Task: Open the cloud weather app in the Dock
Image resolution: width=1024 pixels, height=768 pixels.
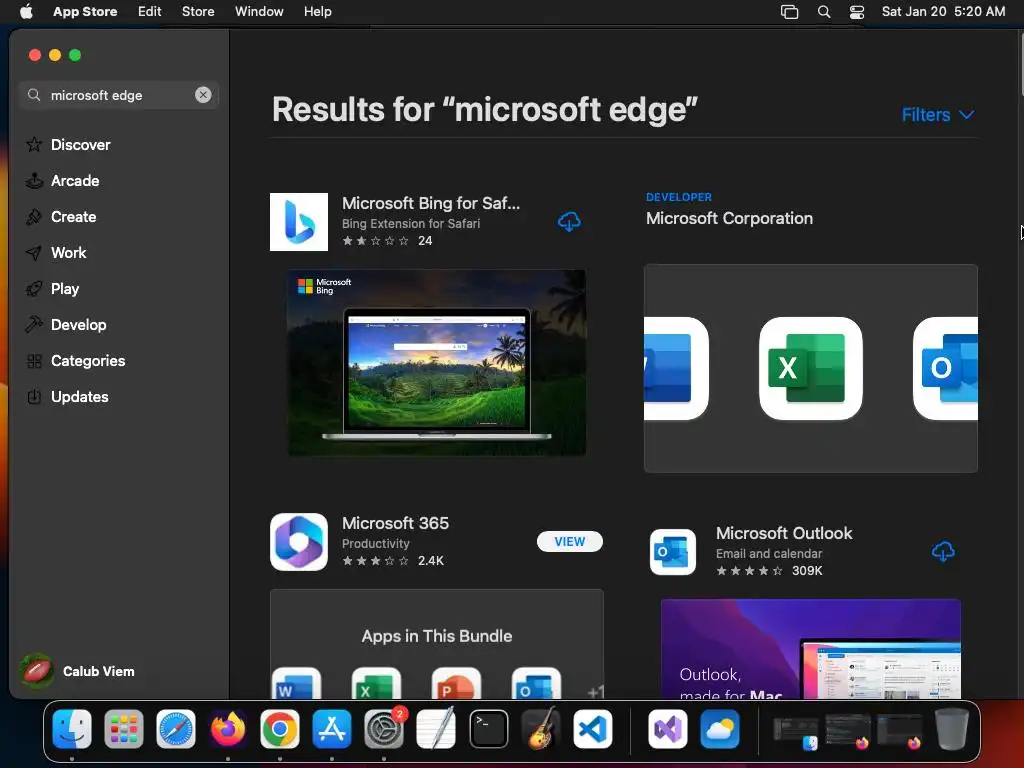Action: (720, 729)
